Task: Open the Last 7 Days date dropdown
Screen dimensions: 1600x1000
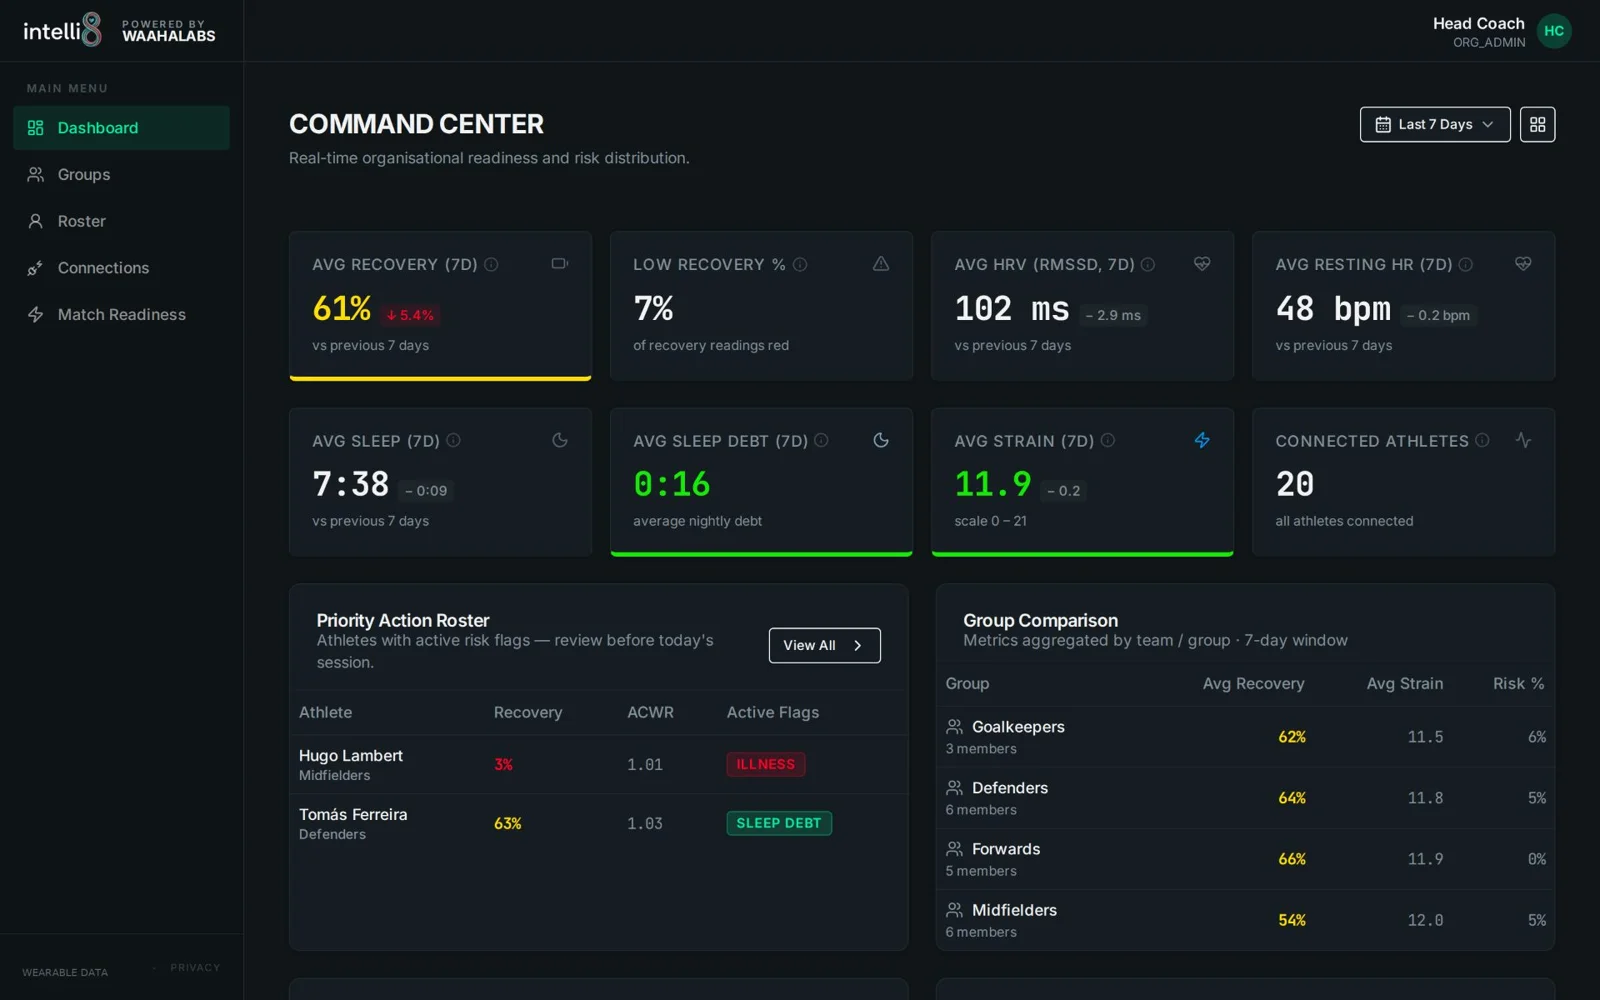Action: pyautogui.click(x=1435, y=125)
